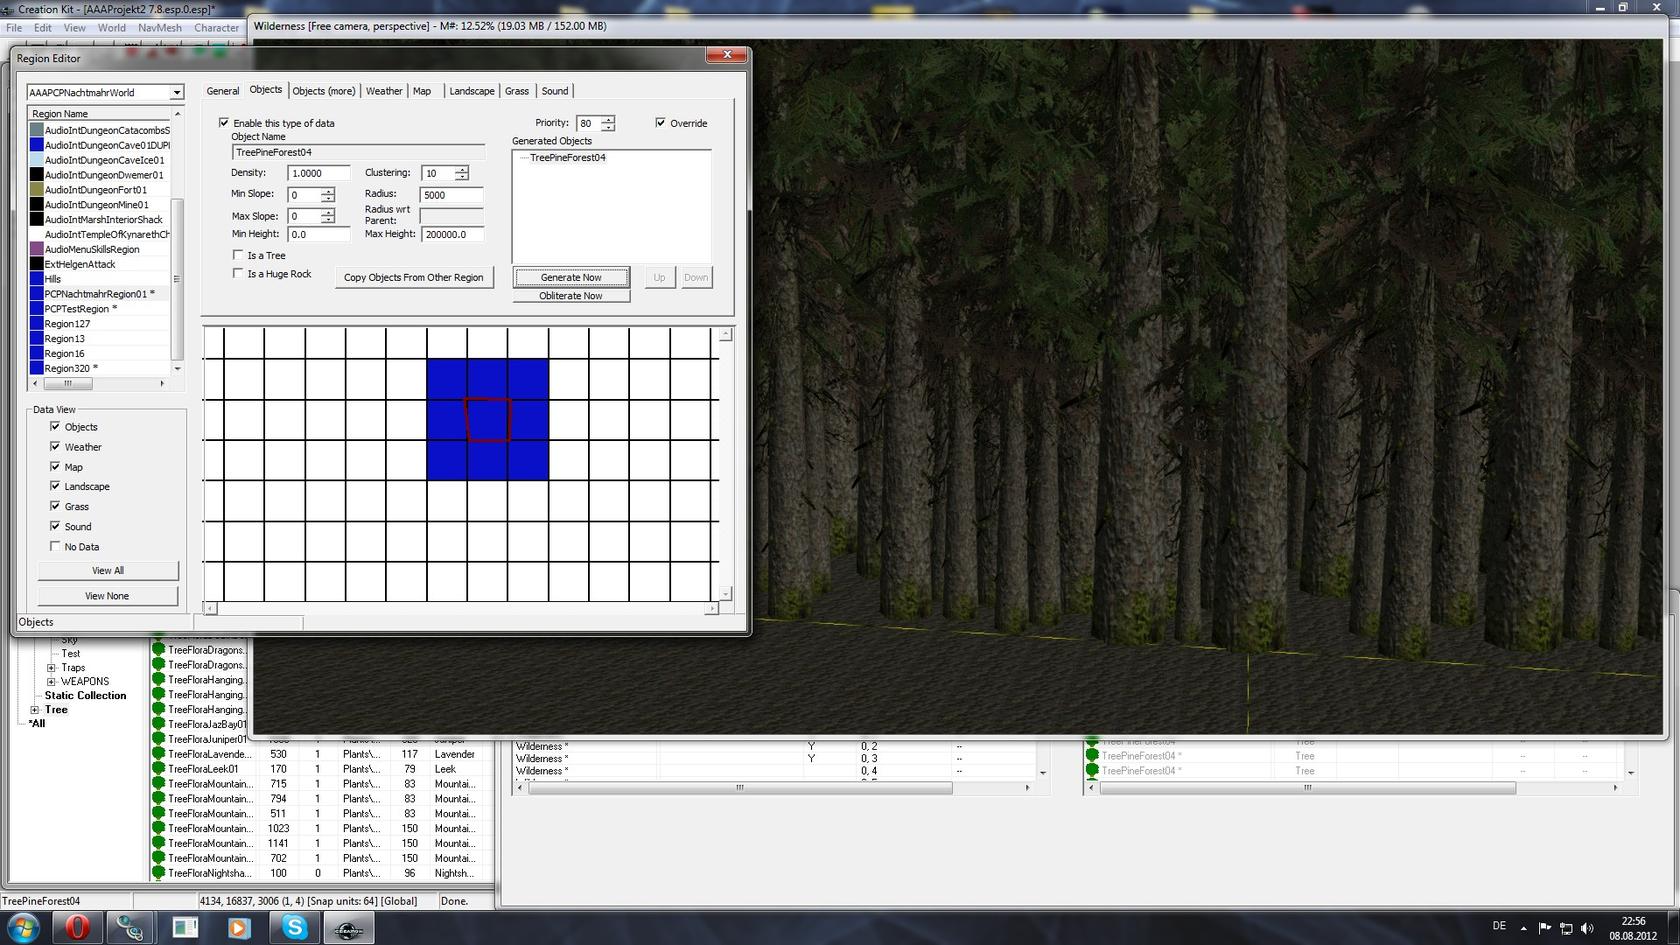Open the AAAPCPNachtmahrWorld worldspace dropdown
This screenshot has width=1680, height=945.
[x=176, y=93]
